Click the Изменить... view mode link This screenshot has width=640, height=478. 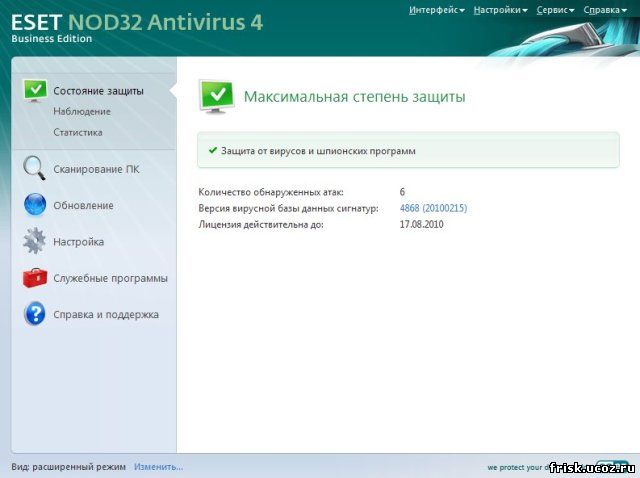(x=158, y=467)
